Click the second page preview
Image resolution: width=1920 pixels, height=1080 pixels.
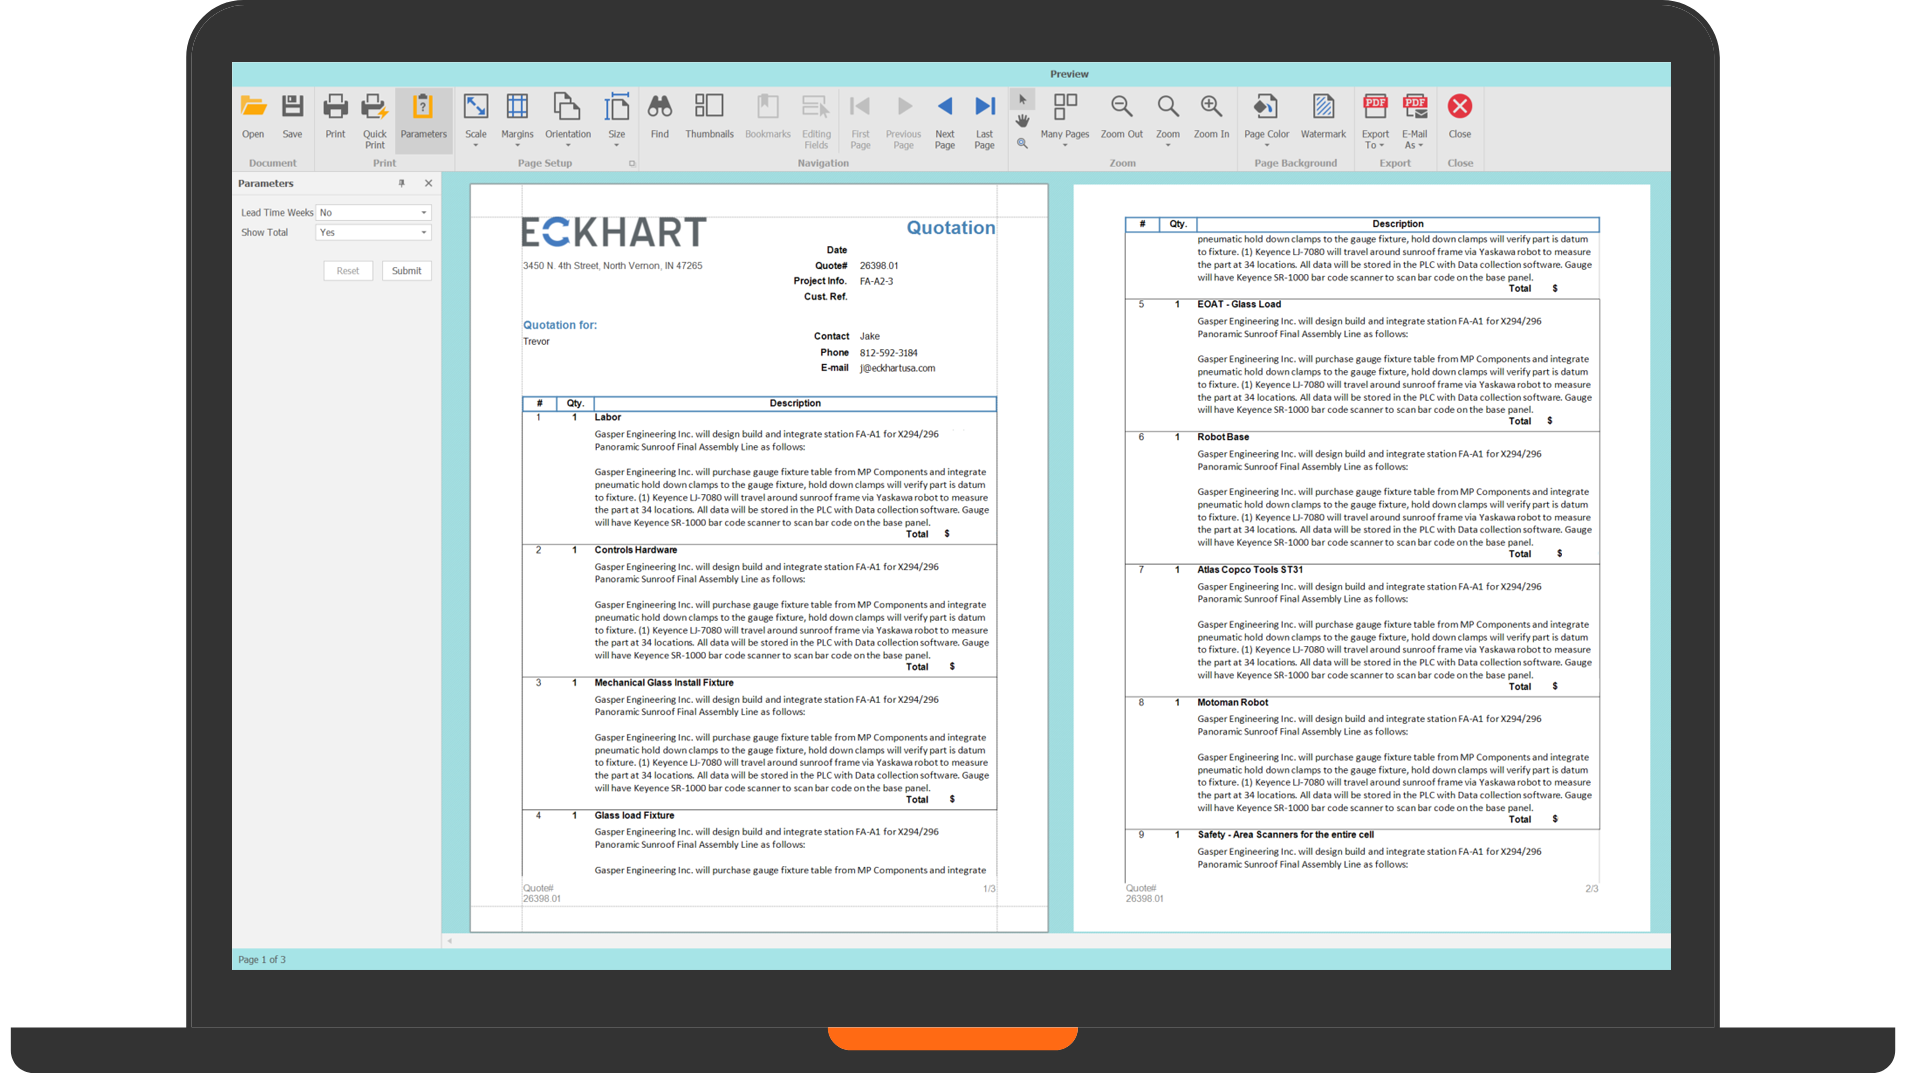pyautogui.click(x=1361, y=557)
